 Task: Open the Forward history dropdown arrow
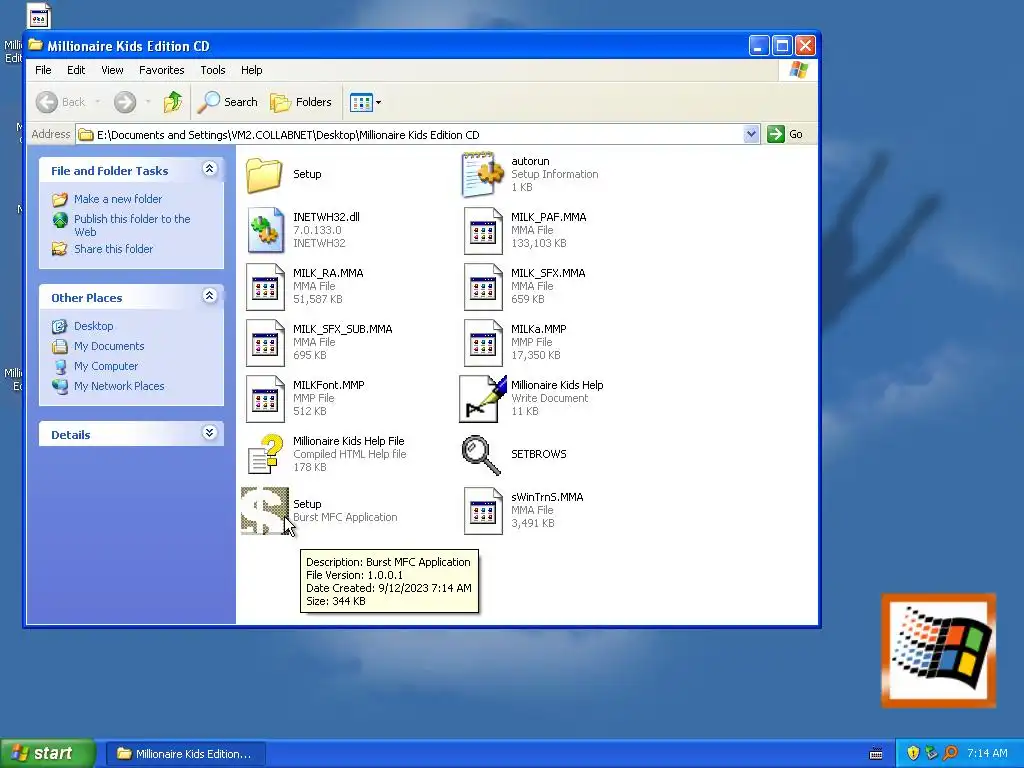148,102
